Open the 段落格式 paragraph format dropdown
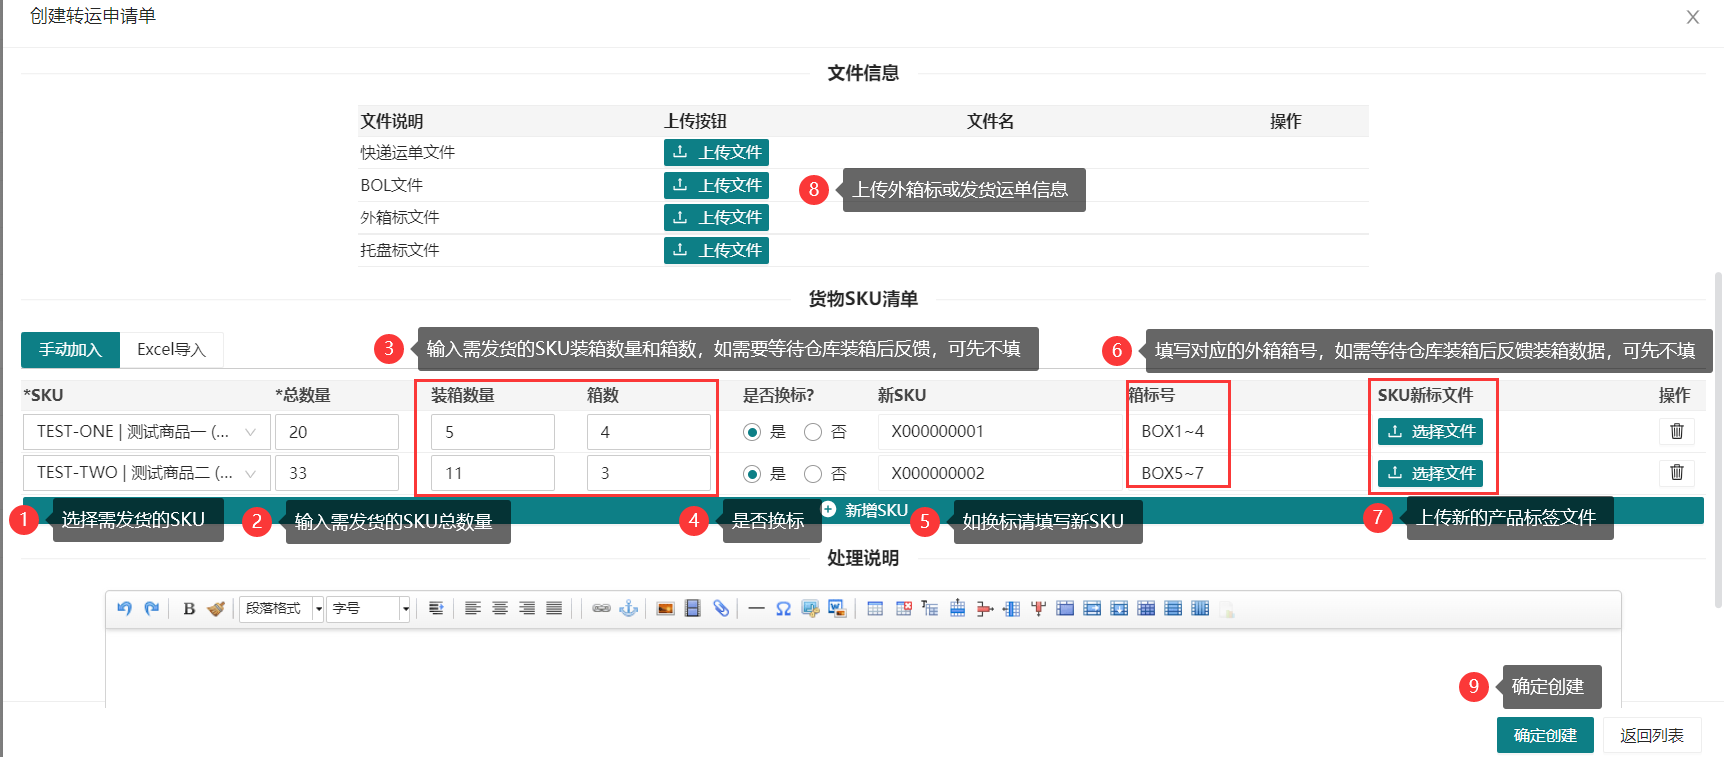The image size is (1724, 757). 281,608
